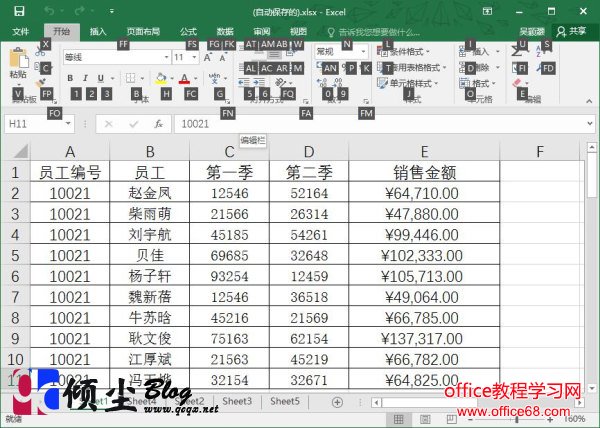Open the Ribbon Display Options icon
This screenshot has height=428, width=600.
click(487, 11)
